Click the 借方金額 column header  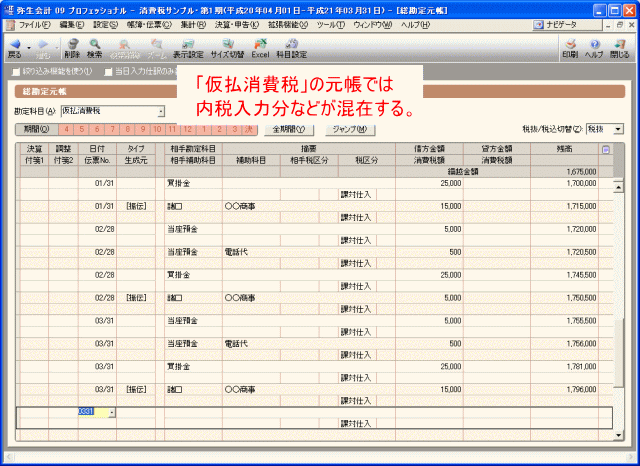pos(429,149)
